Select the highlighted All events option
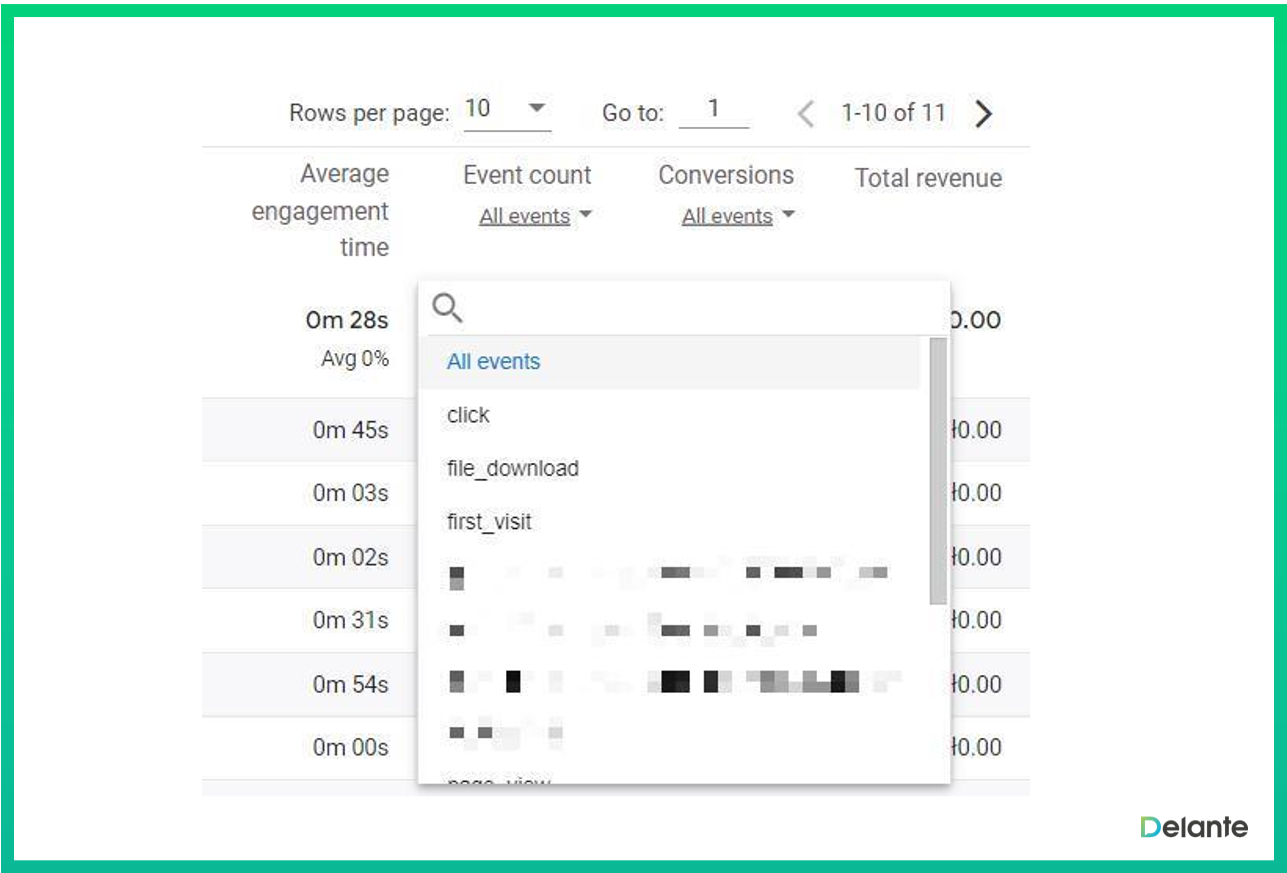 [x=494, y=362]
